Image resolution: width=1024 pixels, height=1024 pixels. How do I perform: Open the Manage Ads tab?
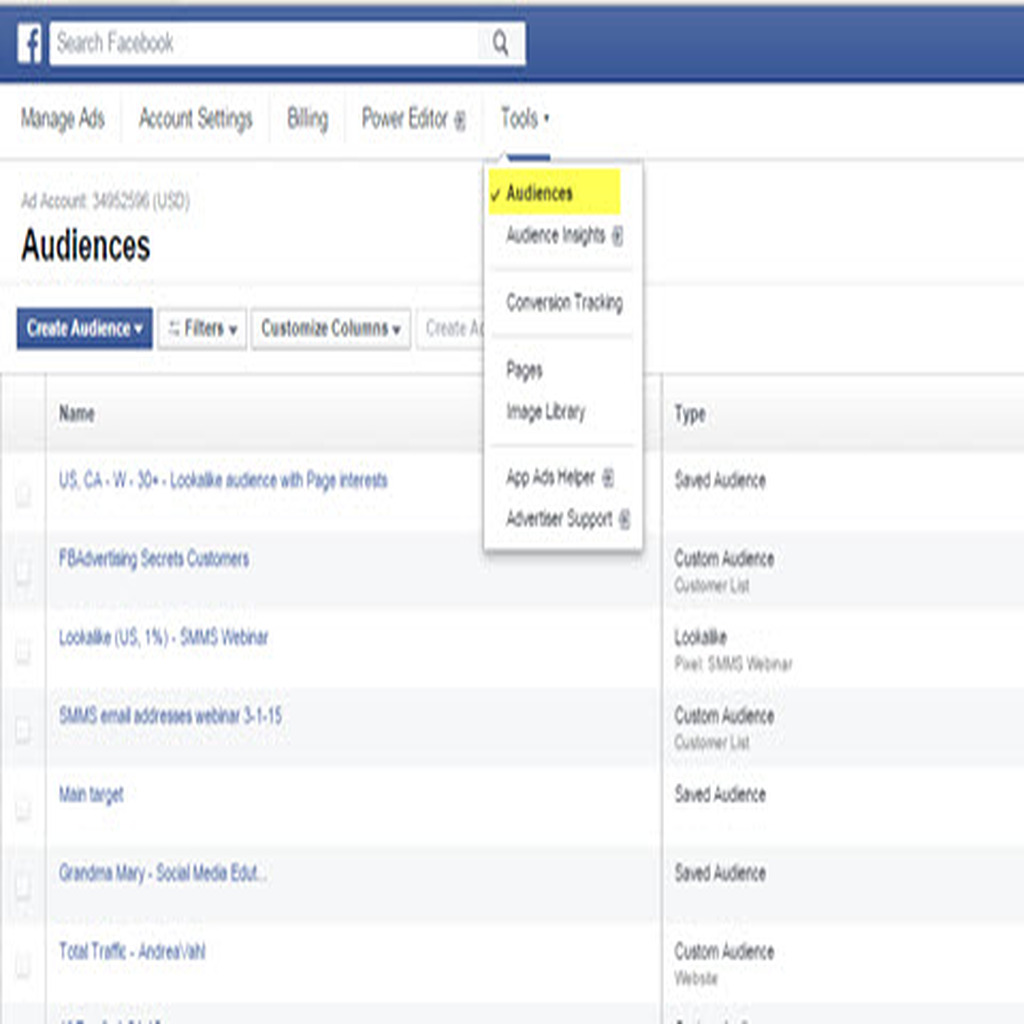63,119
